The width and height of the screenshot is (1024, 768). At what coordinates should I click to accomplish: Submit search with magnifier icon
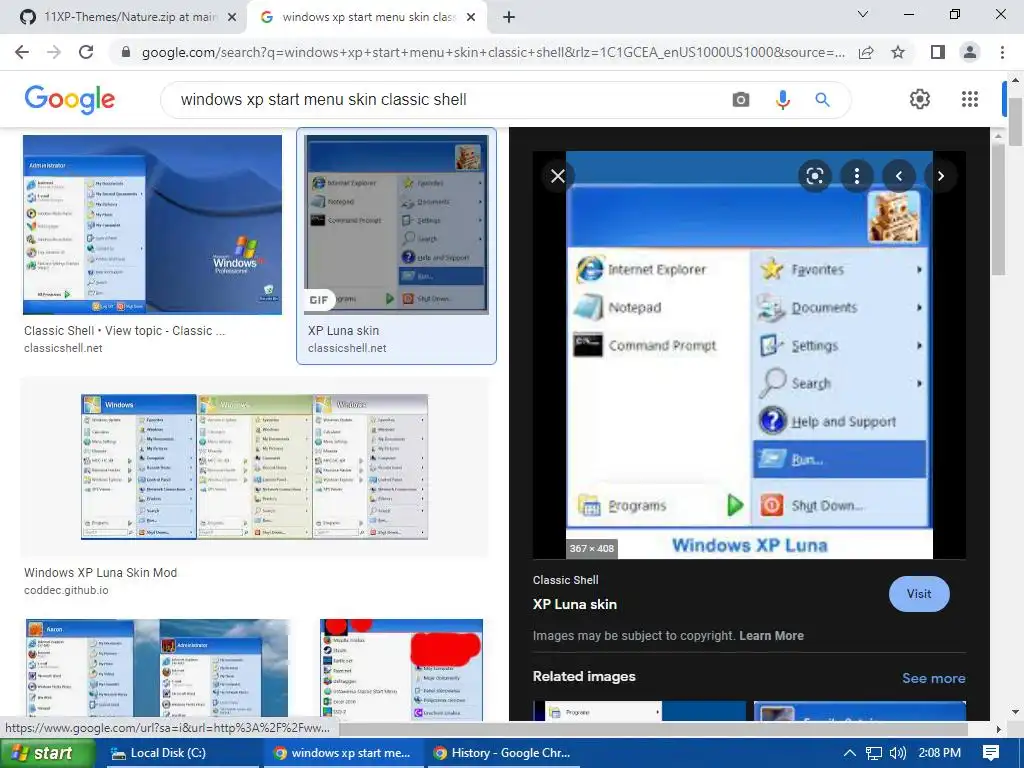822,99
